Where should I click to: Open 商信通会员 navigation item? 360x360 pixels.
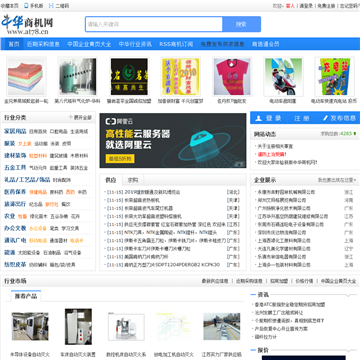pyautogui.click(x=265, y=44)
